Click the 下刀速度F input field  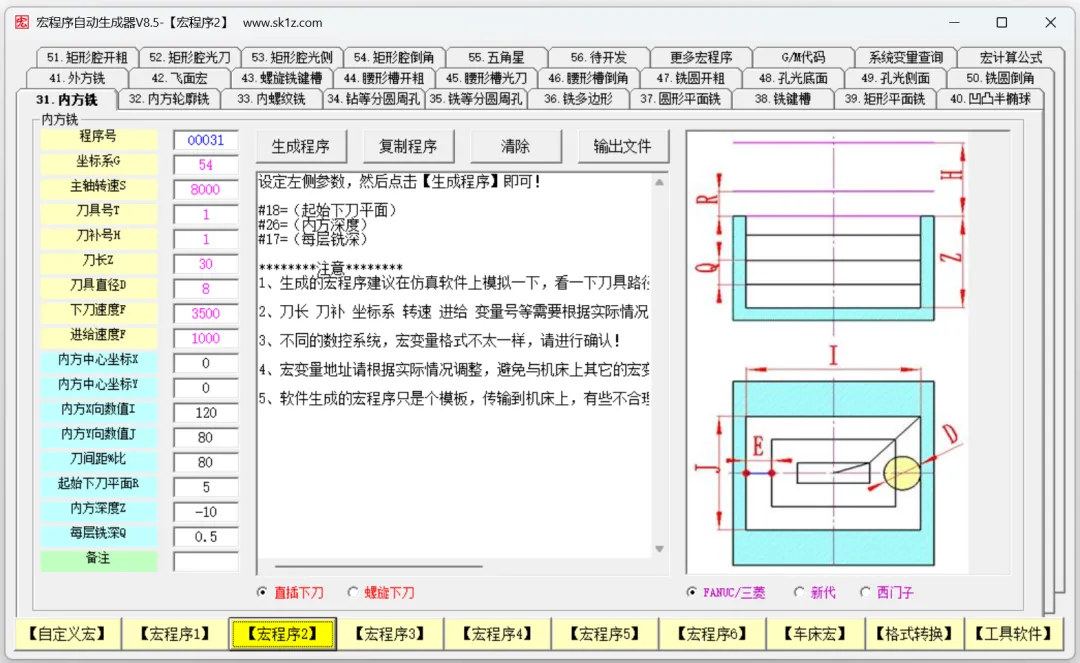[206, 314]
